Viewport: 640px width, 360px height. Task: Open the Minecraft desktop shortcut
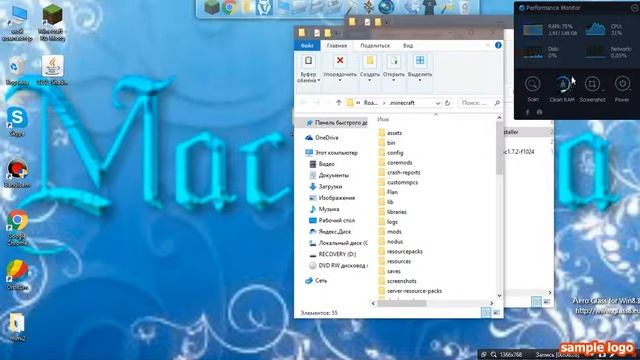[x=52, y=22]
